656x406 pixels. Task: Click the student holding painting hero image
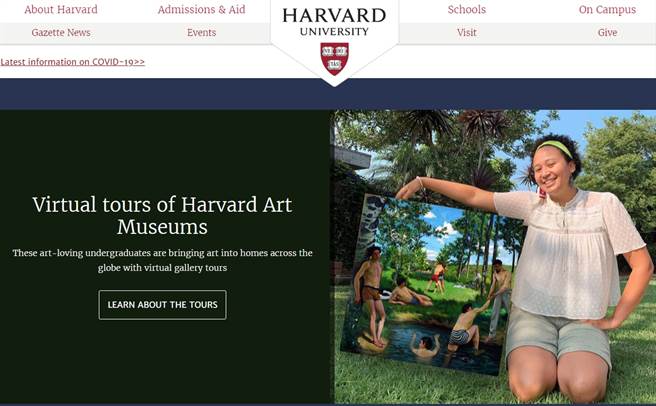tap(495, 257)
